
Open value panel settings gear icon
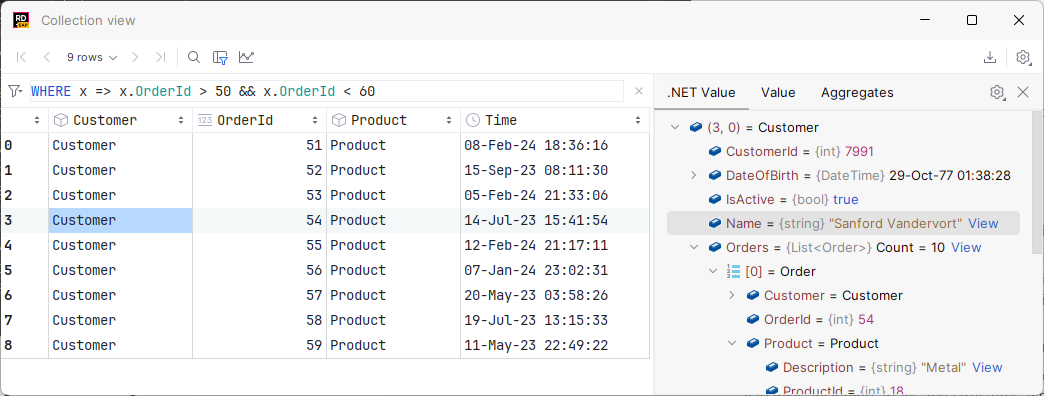click(997, 93)
